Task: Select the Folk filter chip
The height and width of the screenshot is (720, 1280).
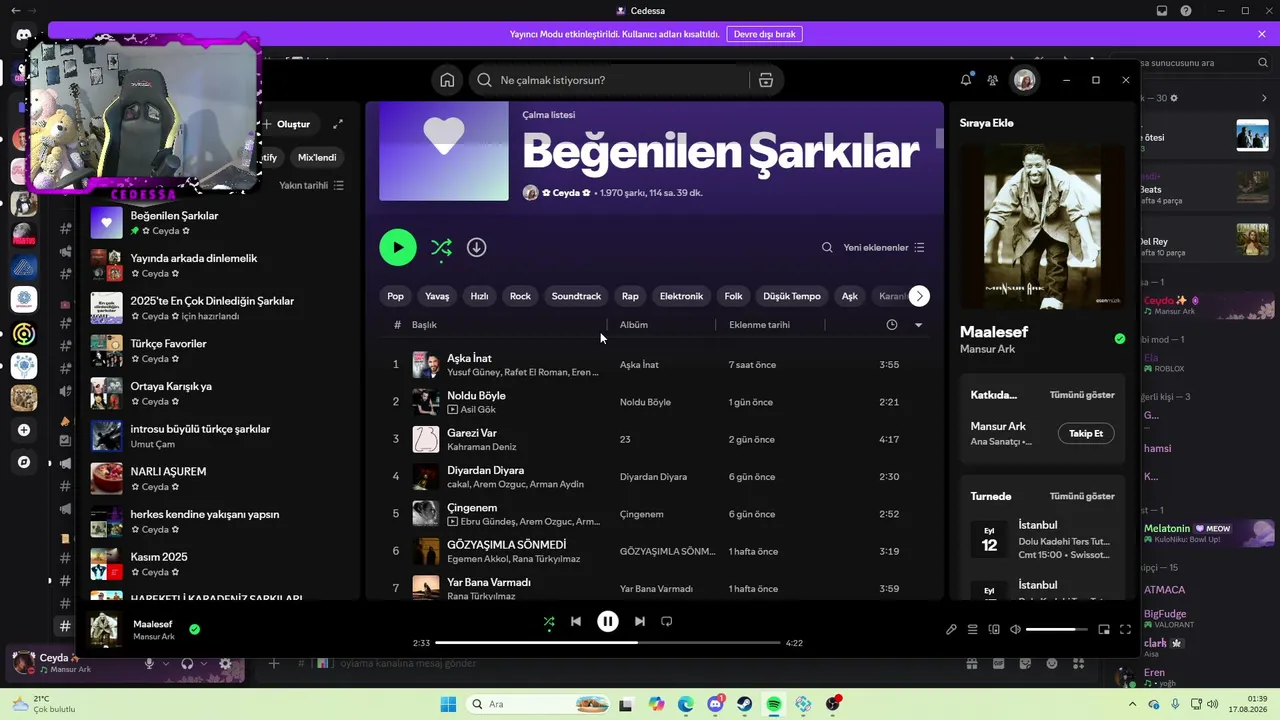Action: point(734,296)
